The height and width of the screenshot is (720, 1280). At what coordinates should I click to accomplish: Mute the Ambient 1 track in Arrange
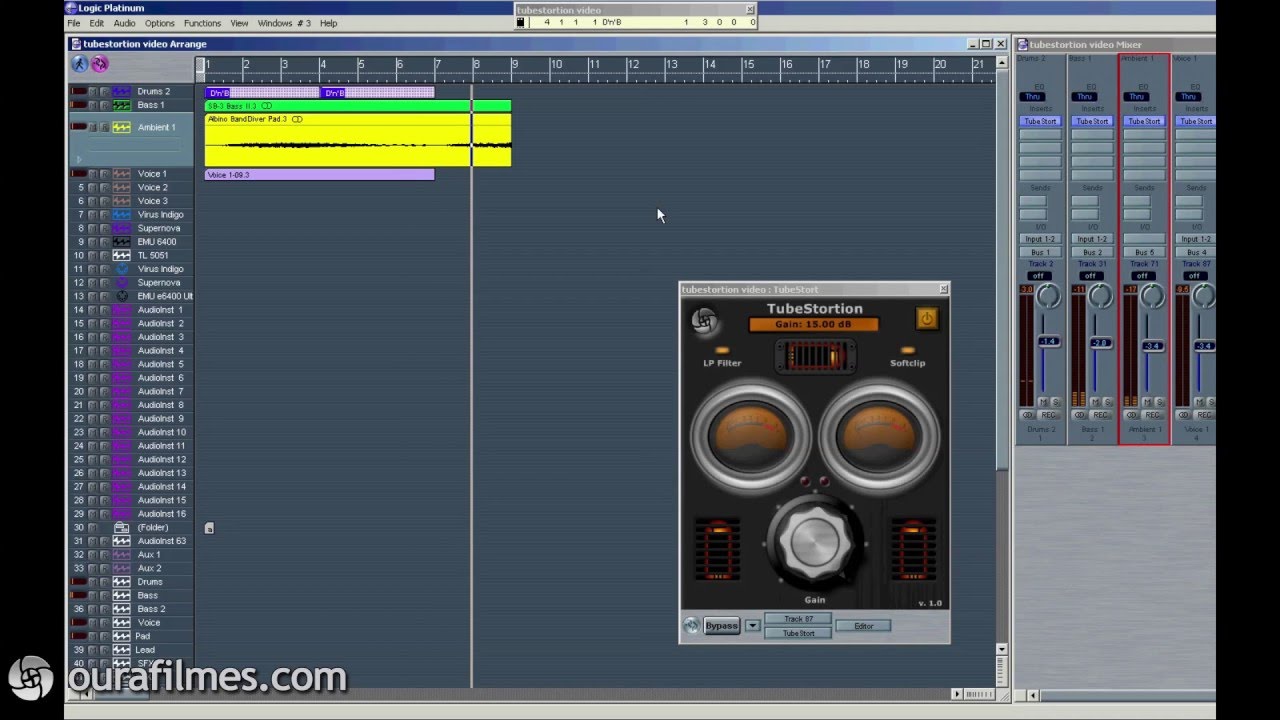(x=93, y=127)
